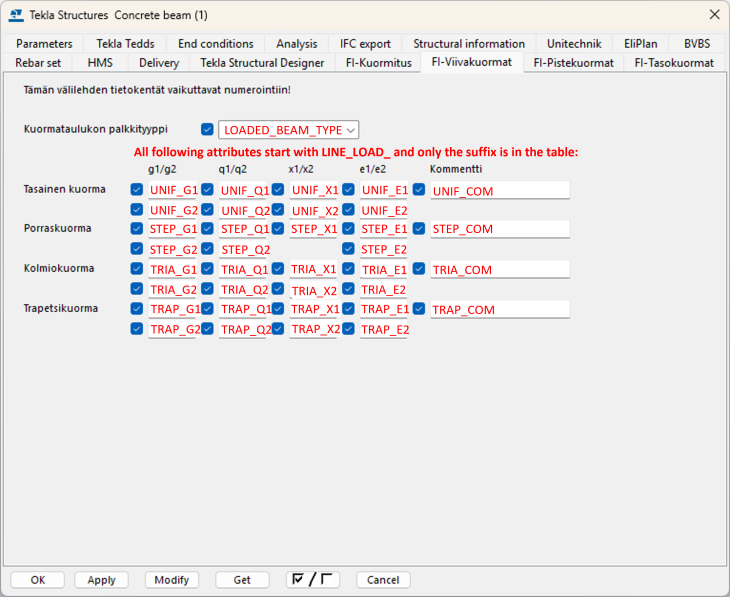Open the EliPlan tab
The width and height of the screenshot is (730, 597).
[x=641, y=44]
